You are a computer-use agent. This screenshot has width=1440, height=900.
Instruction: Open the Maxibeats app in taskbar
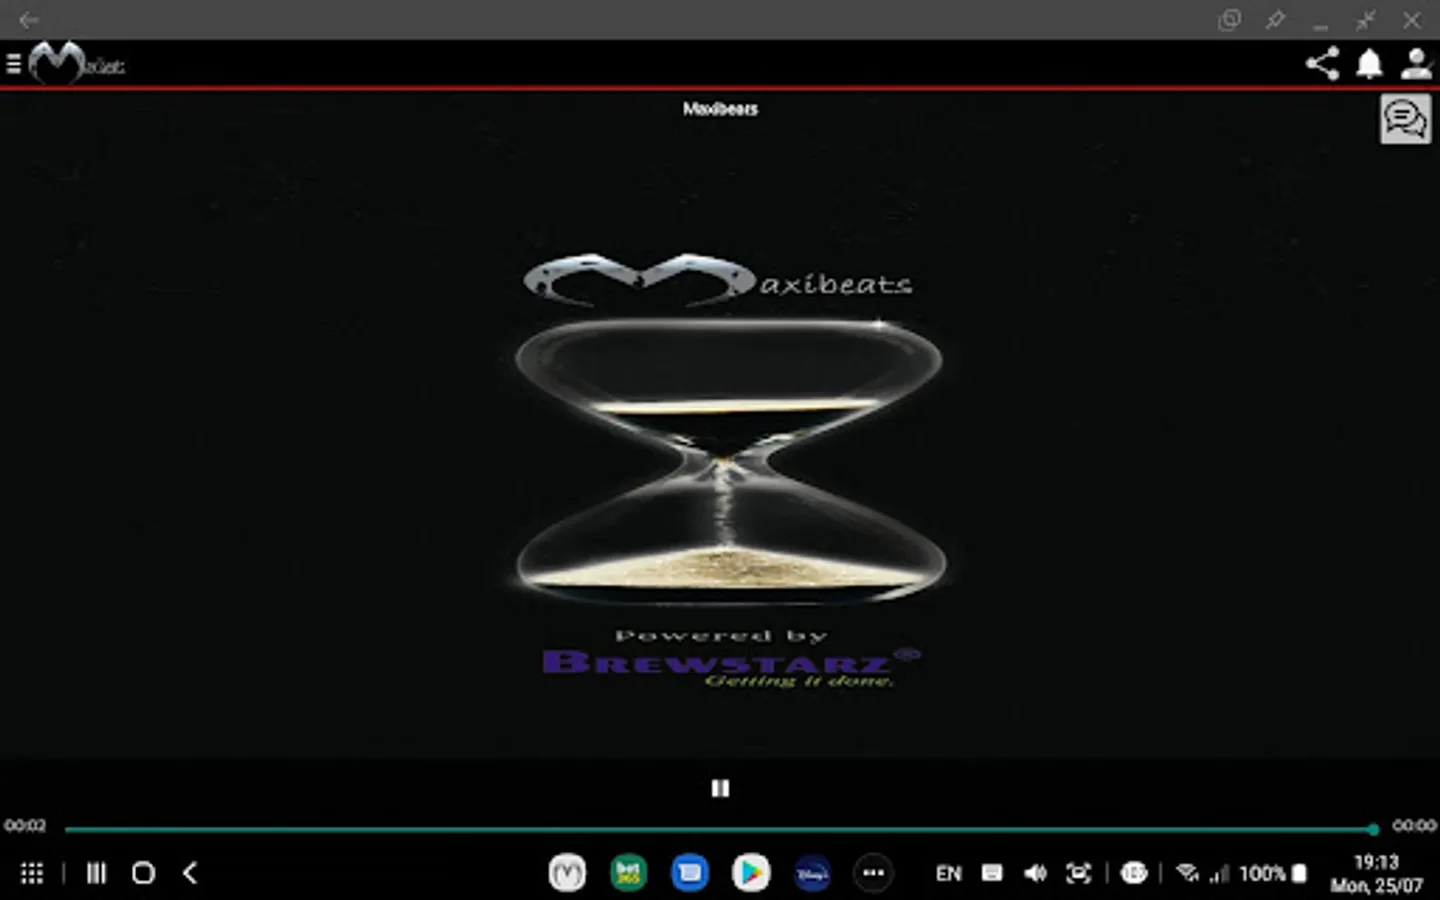(567, 873)
